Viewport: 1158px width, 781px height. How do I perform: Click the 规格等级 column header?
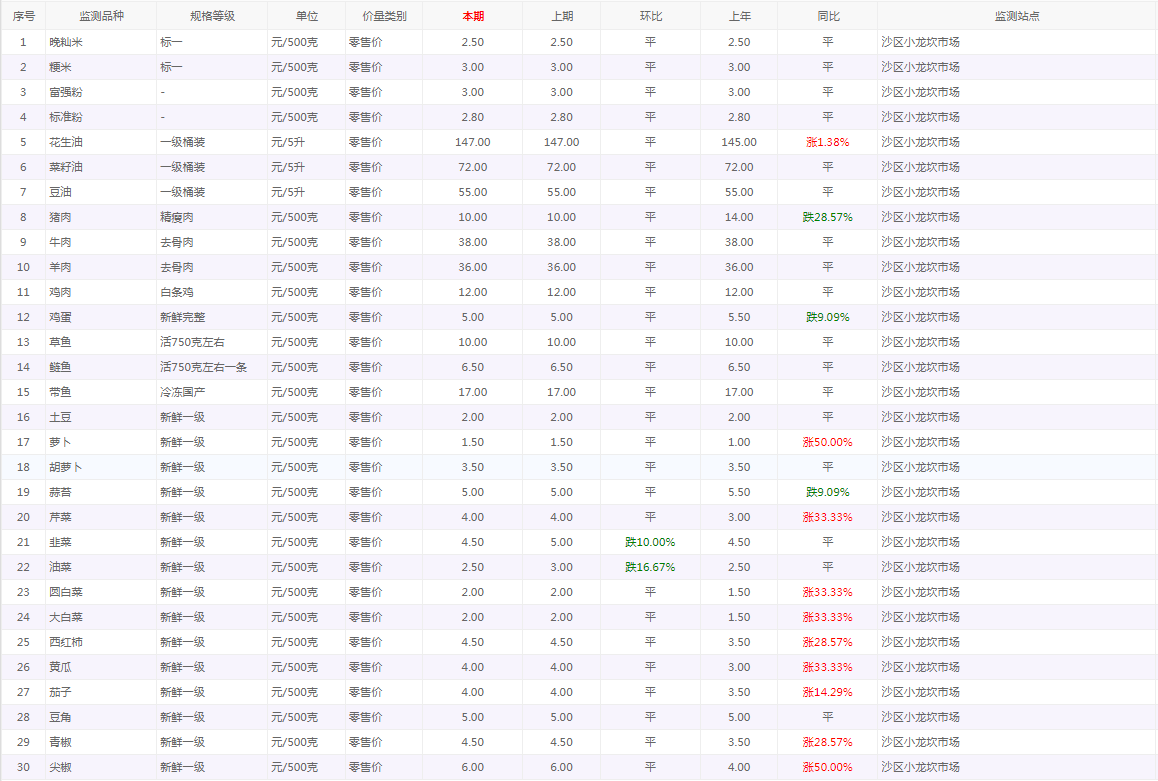tap(211, 16)
